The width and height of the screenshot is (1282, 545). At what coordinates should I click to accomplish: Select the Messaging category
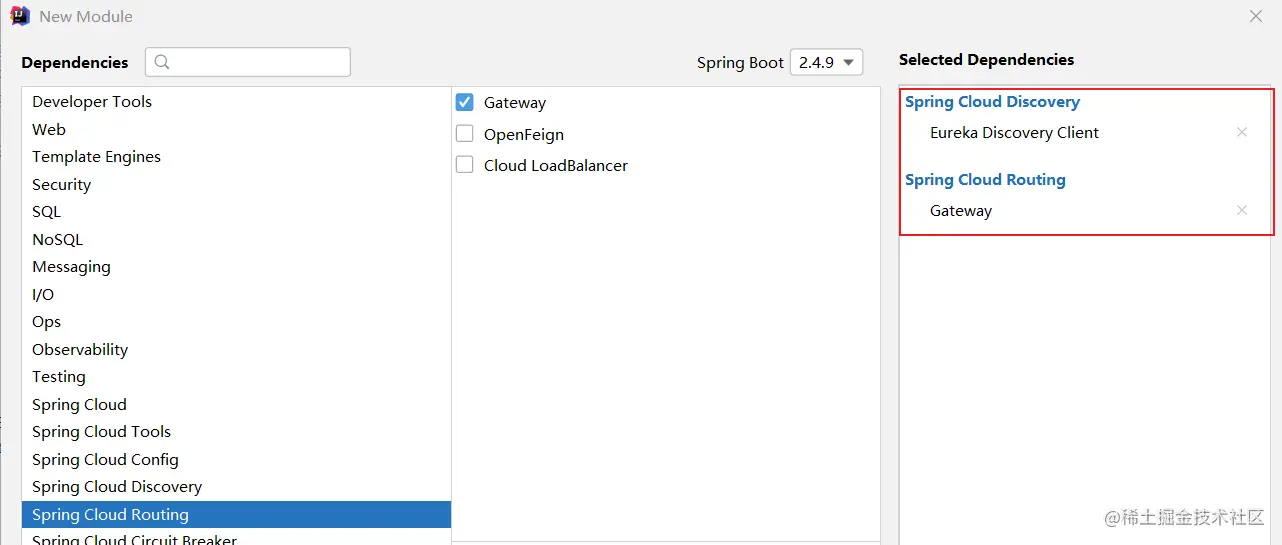[x=236, y=266]
